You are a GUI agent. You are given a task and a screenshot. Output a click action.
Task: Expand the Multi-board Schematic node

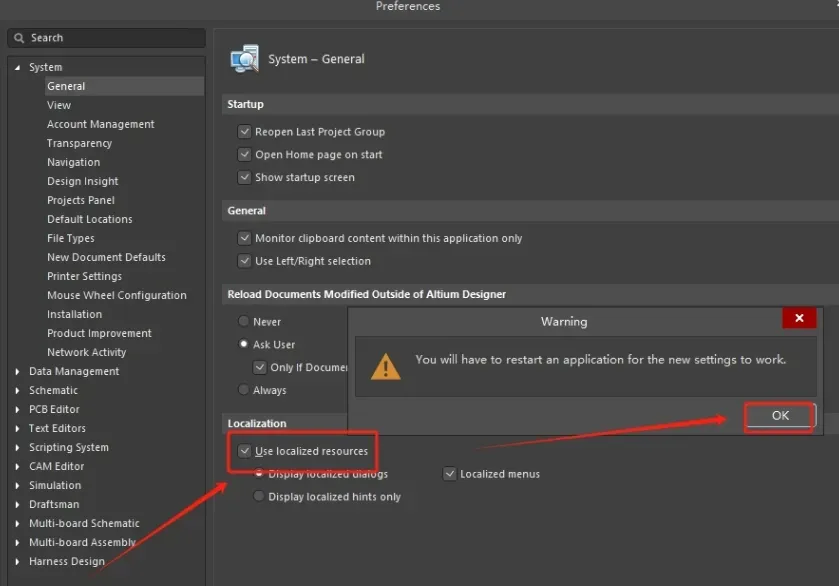(x=17, y=523)
